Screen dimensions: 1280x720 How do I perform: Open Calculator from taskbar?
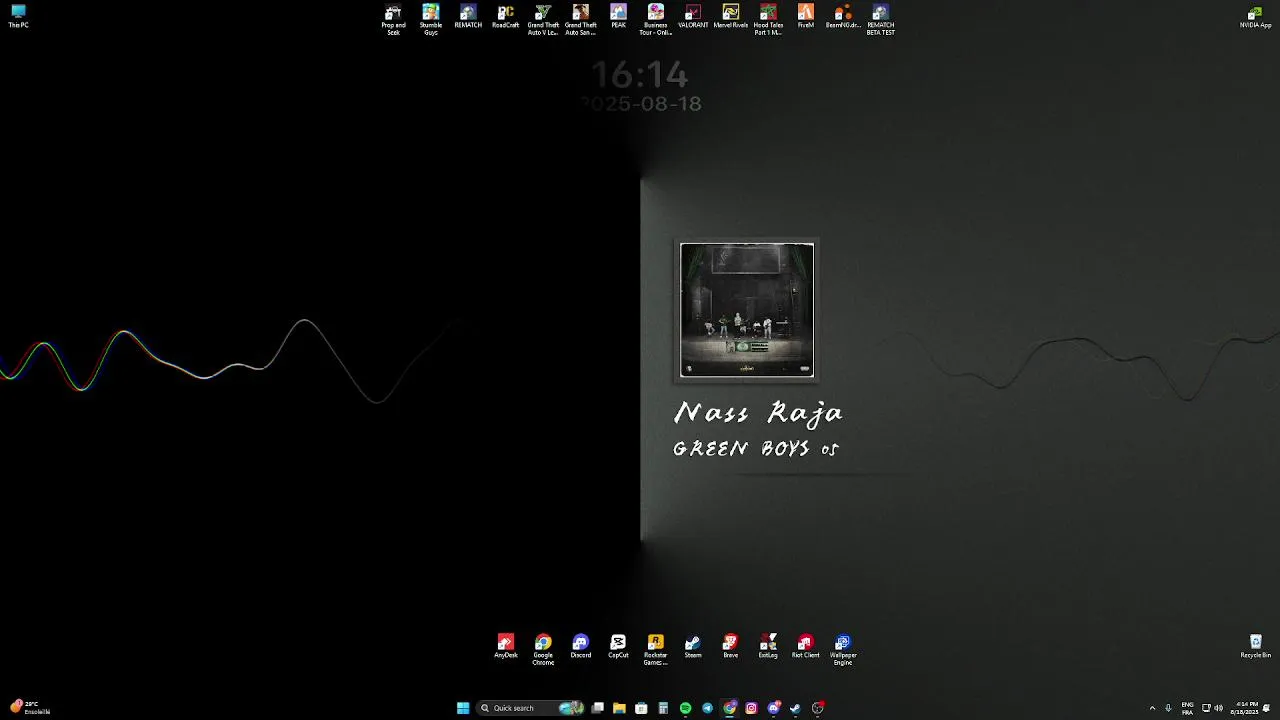(663, 708)
